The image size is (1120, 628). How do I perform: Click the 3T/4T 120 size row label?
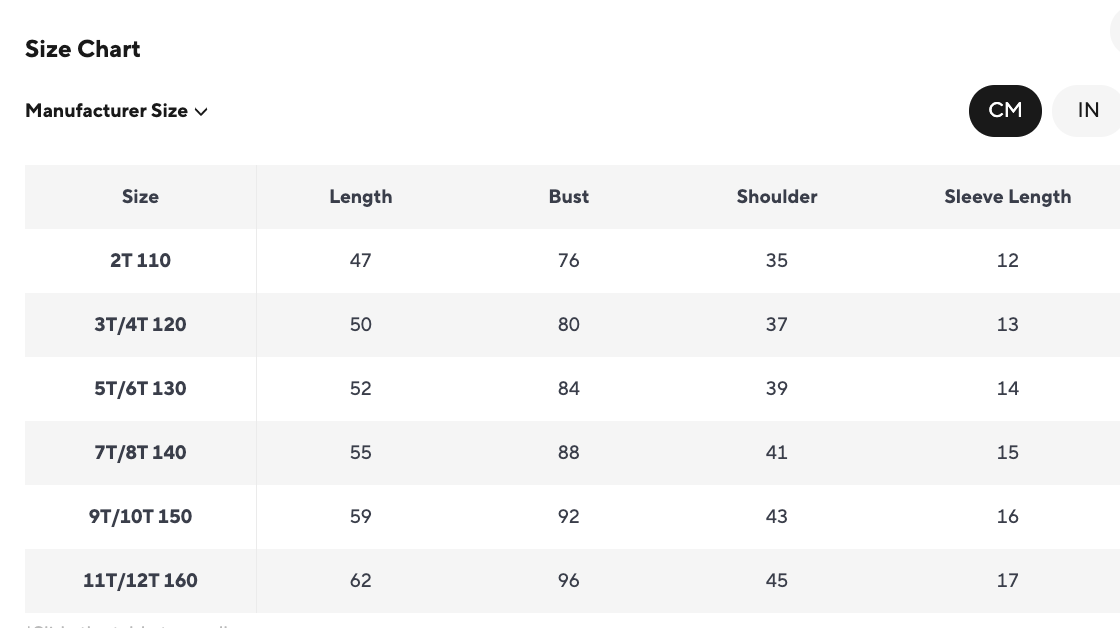tap(140, 325)
